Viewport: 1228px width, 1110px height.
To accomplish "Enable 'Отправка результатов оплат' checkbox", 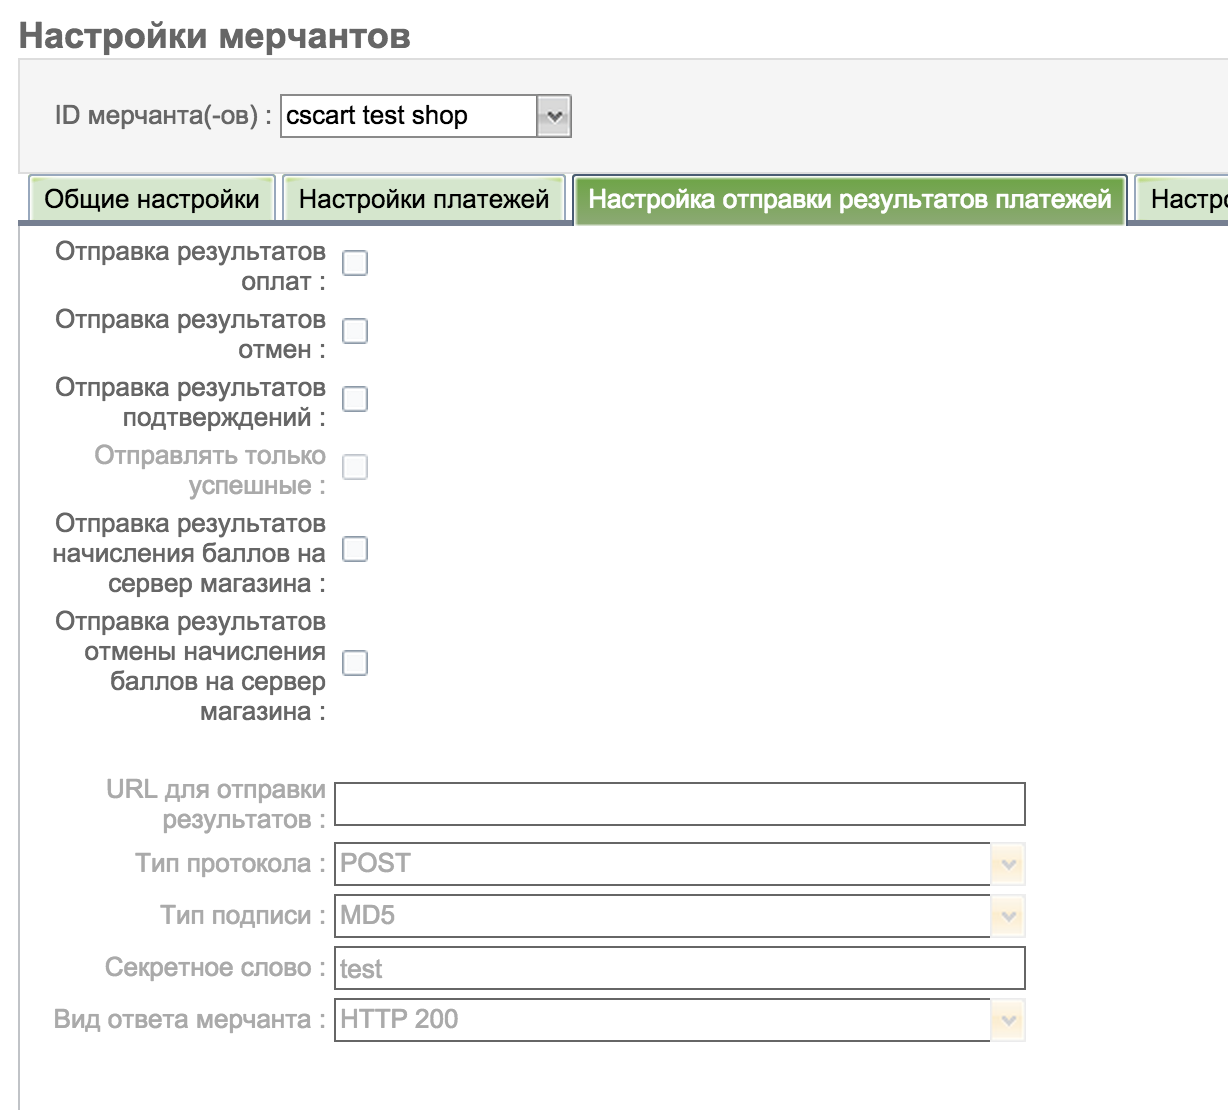I will click(x=355, y=263).
